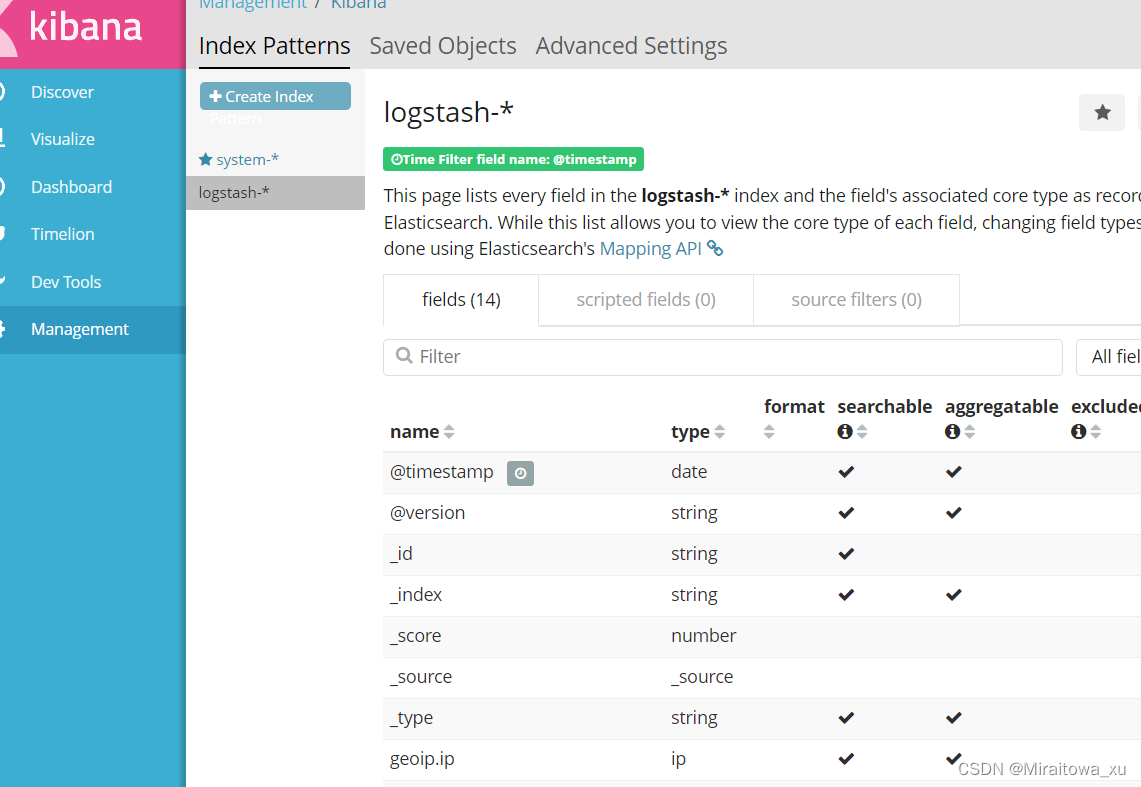Select the source filters (0) tab

pyautogui.click(x=856, y=300)
